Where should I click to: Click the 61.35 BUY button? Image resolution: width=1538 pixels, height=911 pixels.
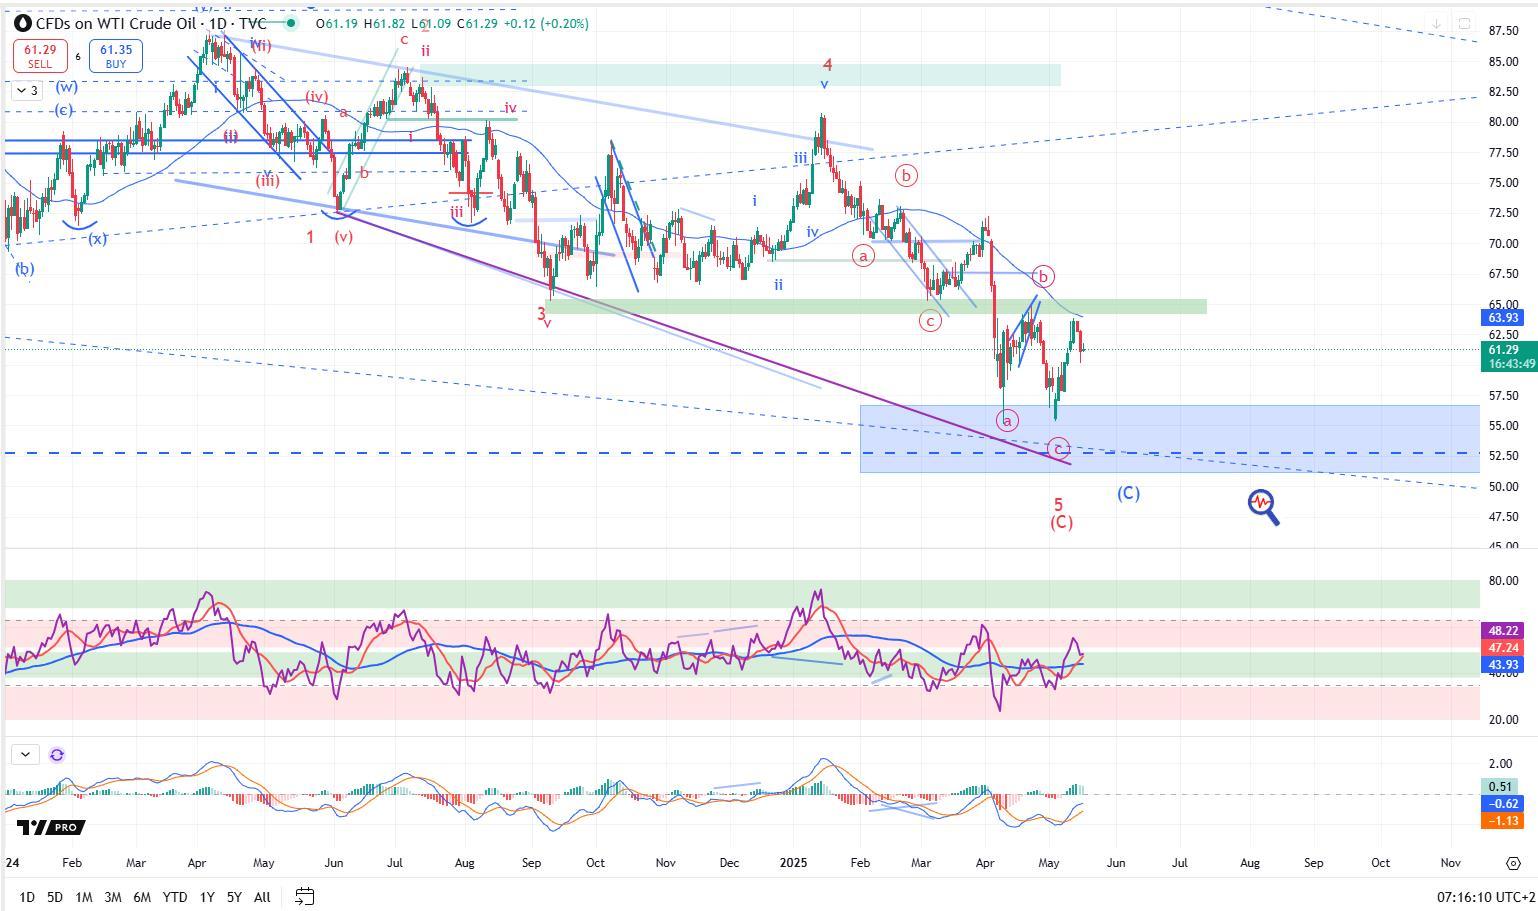pyautogui.click(x=115, y=56)
